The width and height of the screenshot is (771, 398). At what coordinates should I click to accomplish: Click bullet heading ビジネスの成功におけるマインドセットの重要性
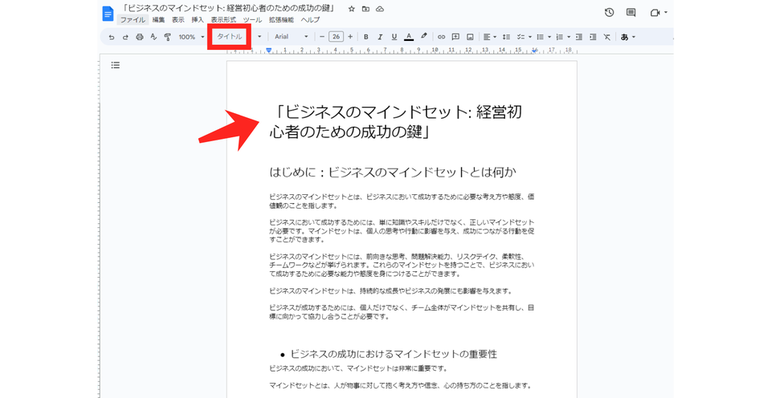[x=393, y=354]
